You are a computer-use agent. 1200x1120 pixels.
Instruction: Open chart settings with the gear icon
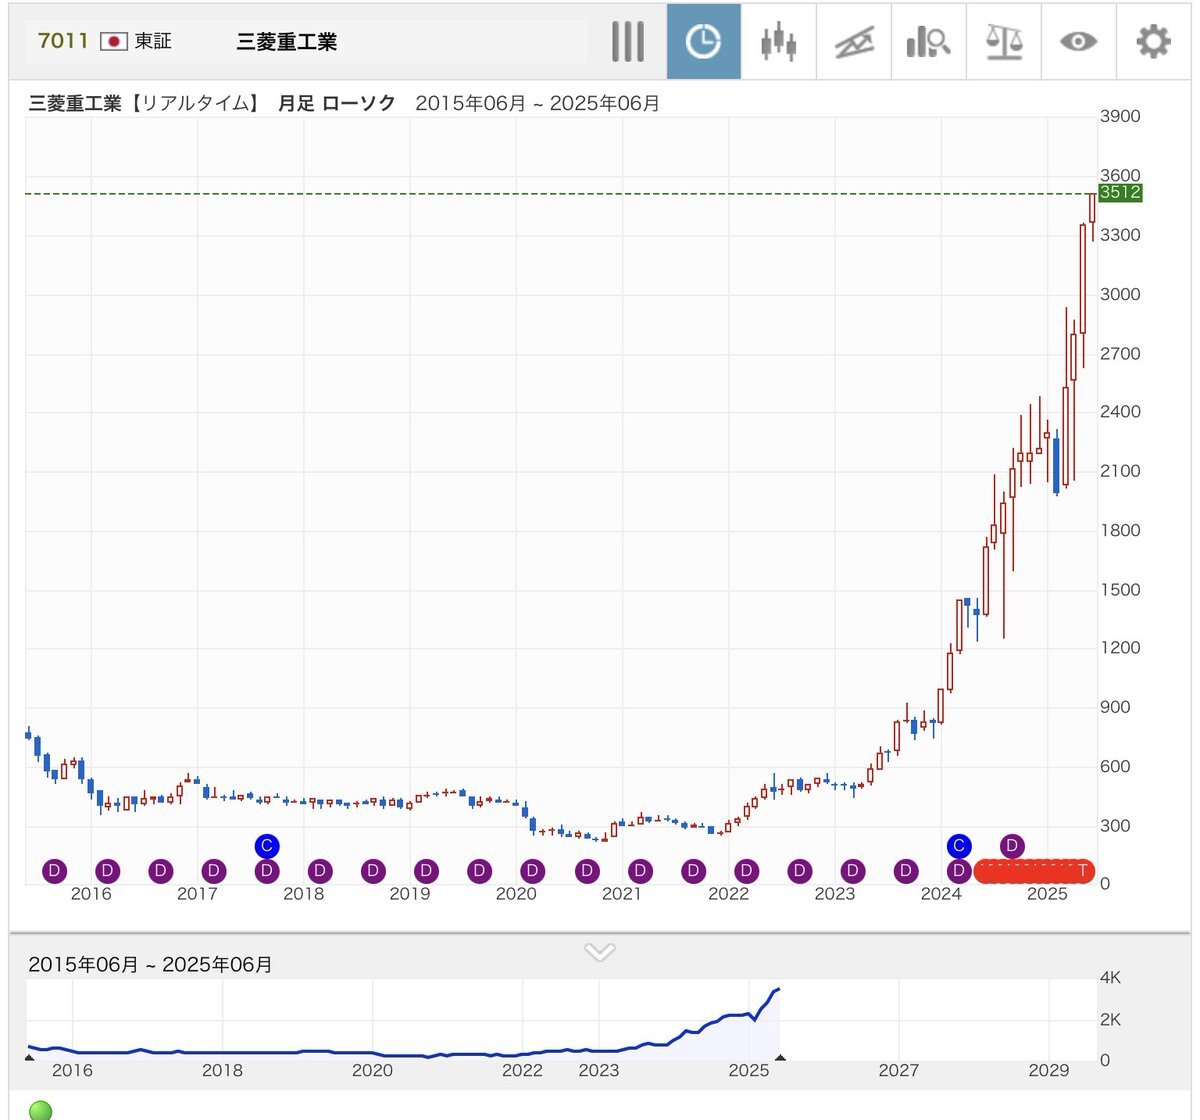(x=1153, y=42)
